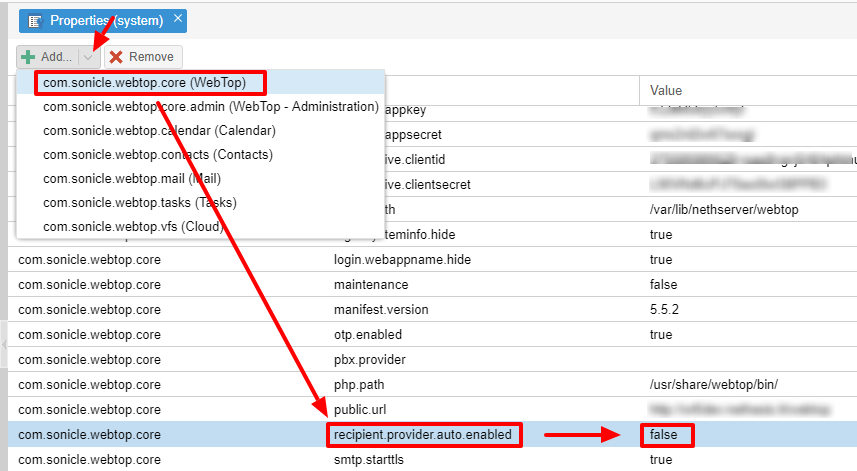Click the red X Remove icon
This screenshot has height=471, width=857.
pyautogui.click(x=116, y=57)
